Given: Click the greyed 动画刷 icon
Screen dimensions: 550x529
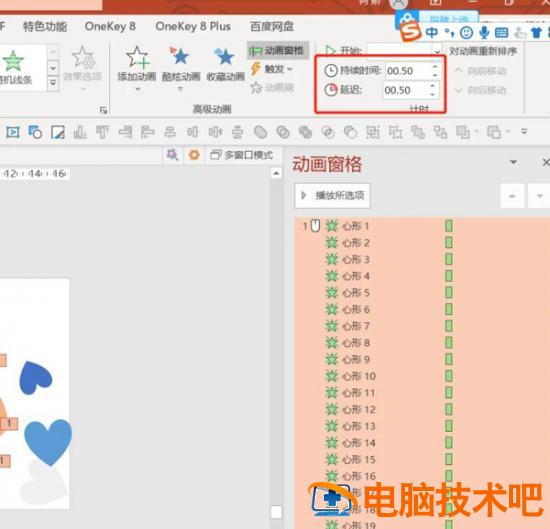Looking at the screenshot, I should click(256, 87).
